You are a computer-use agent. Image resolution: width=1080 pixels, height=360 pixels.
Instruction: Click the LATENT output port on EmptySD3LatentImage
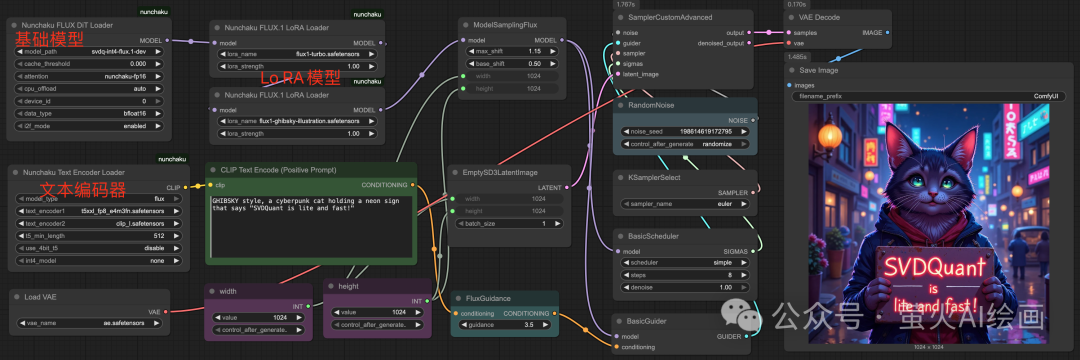(567, 187)
